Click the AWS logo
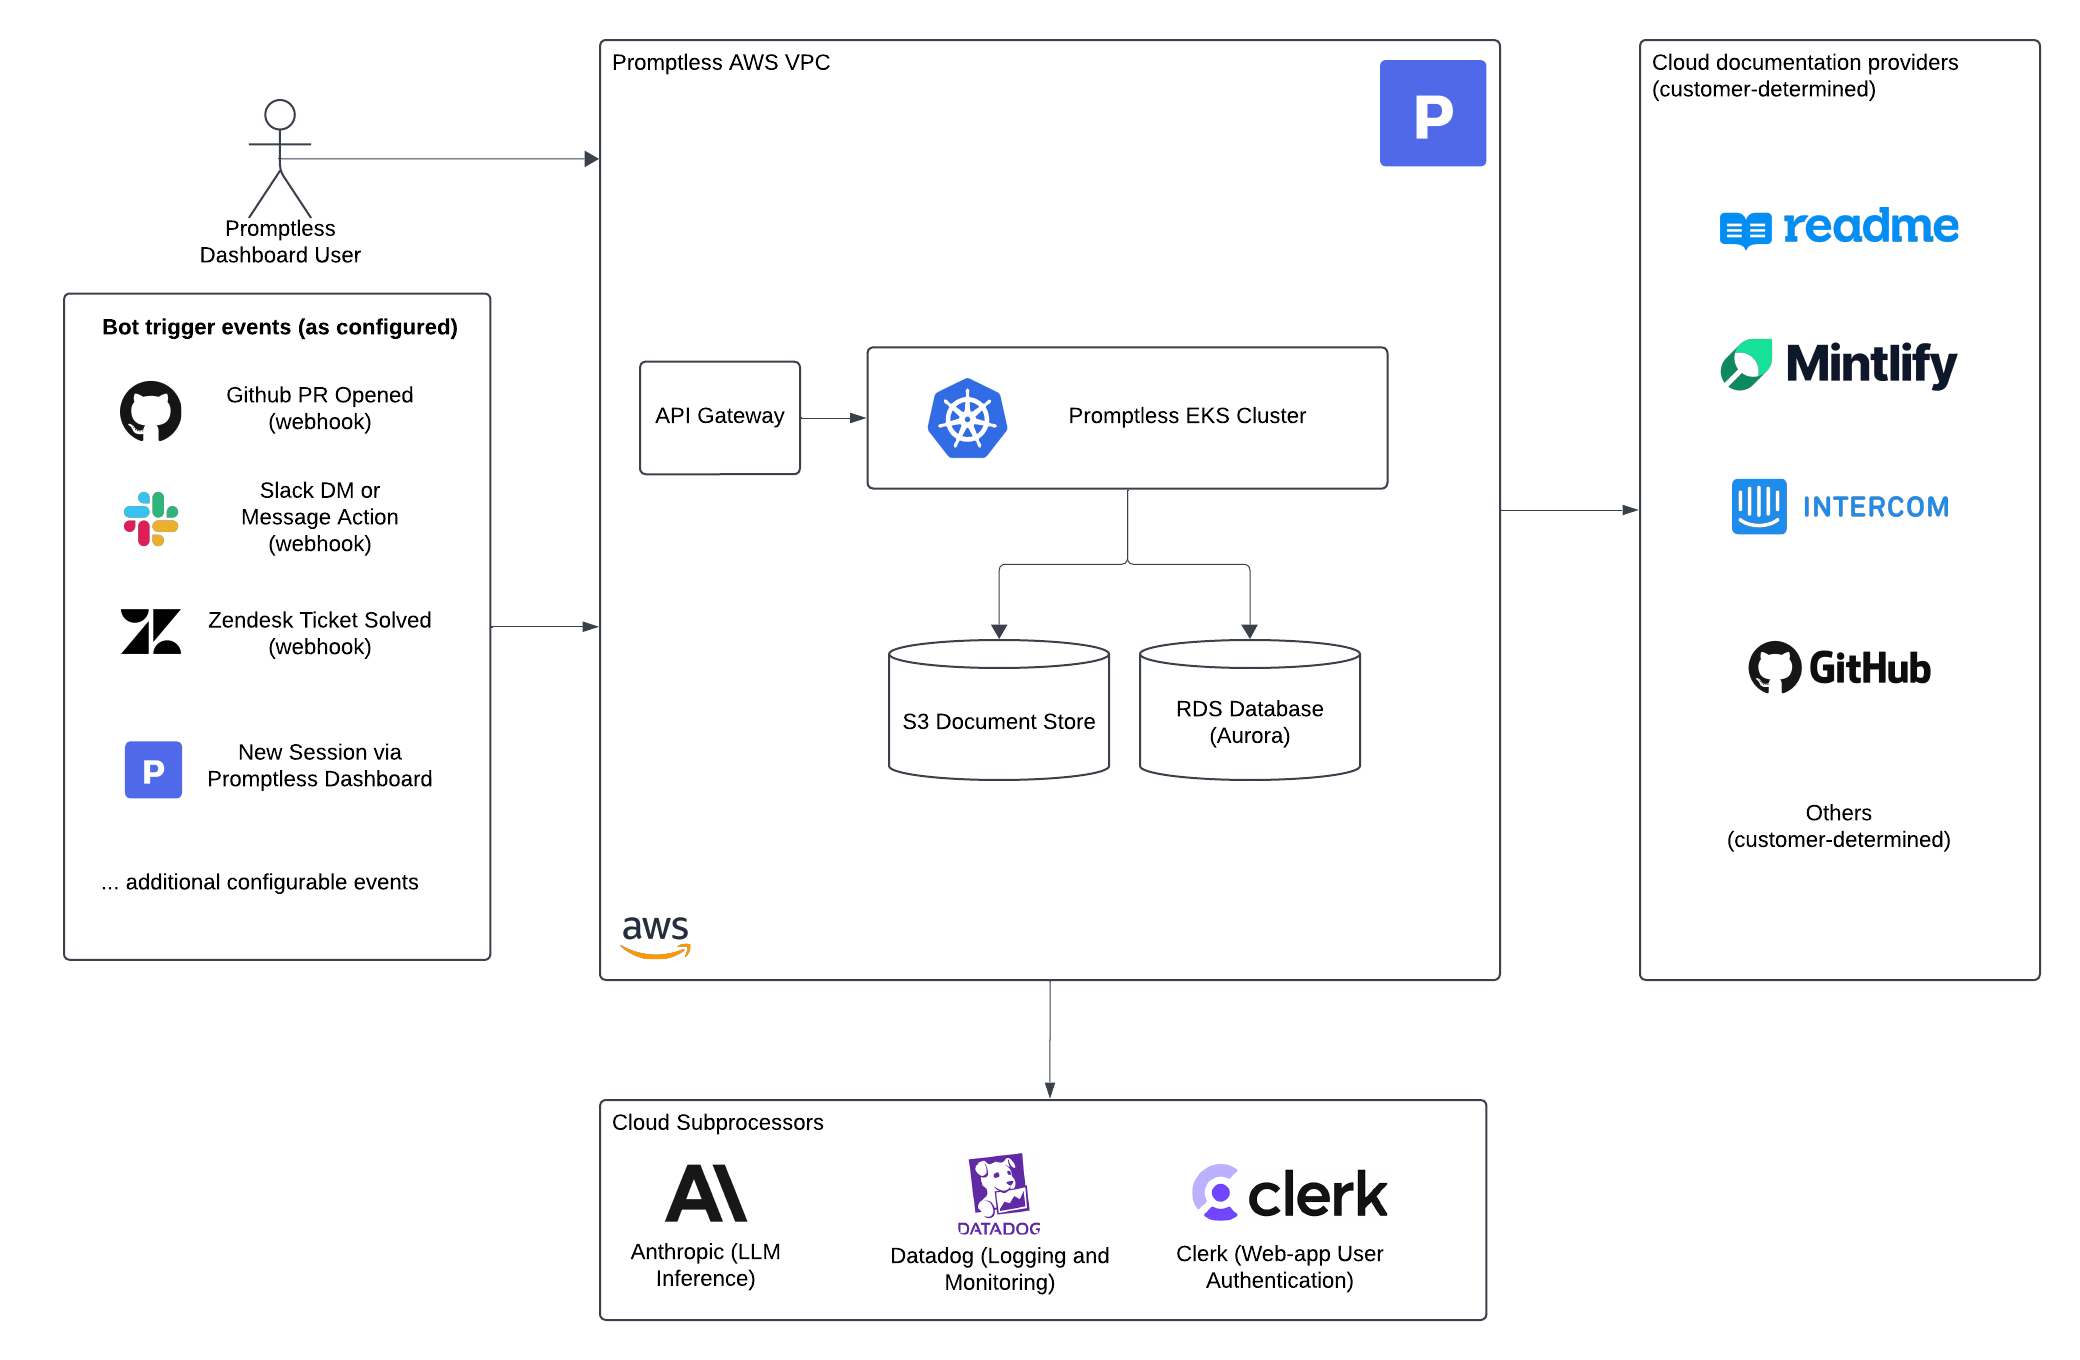The height and width of the screenshot is (1360, 2080). [x=656, y=936]
